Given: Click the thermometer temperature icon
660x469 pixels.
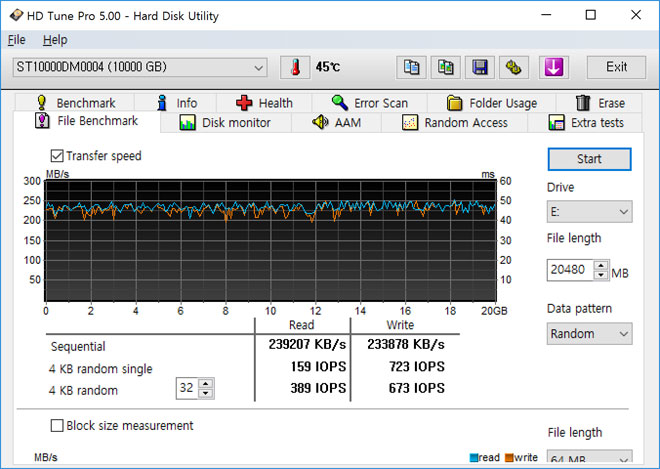Looking at the screenshot, I should 295,67.
